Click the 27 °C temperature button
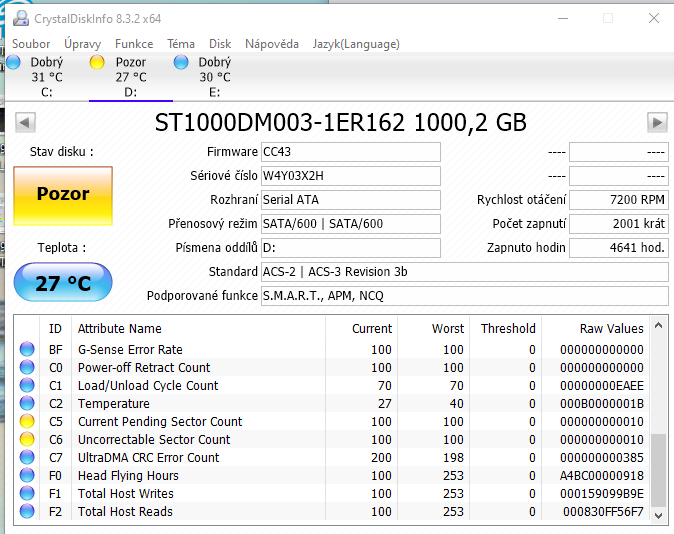The height and width of the screenshot is (534, 674). [63, 283]
